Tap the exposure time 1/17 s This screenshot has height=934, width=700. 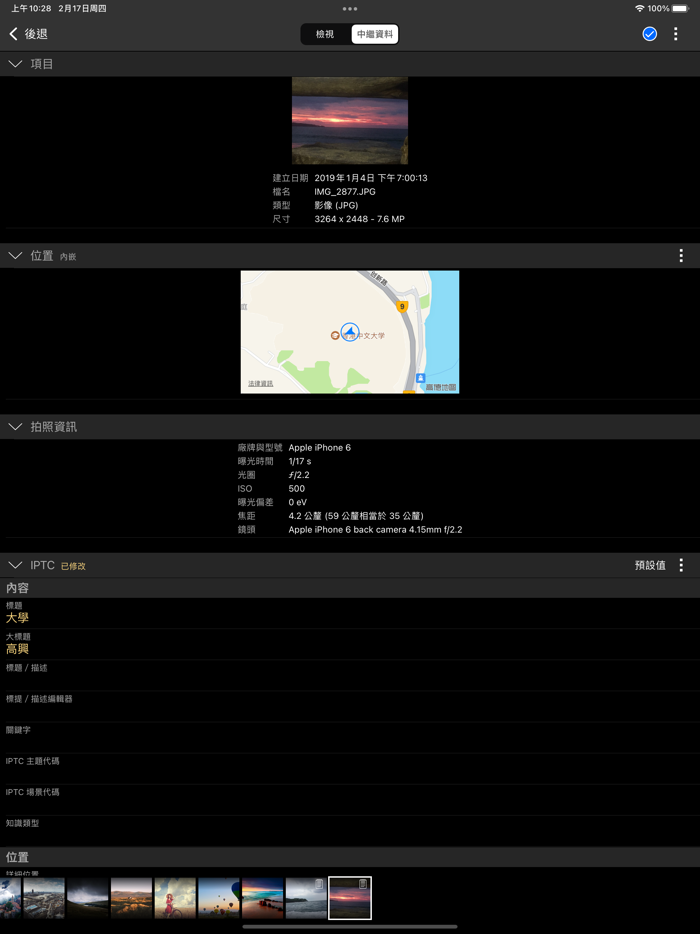point(300,461)
